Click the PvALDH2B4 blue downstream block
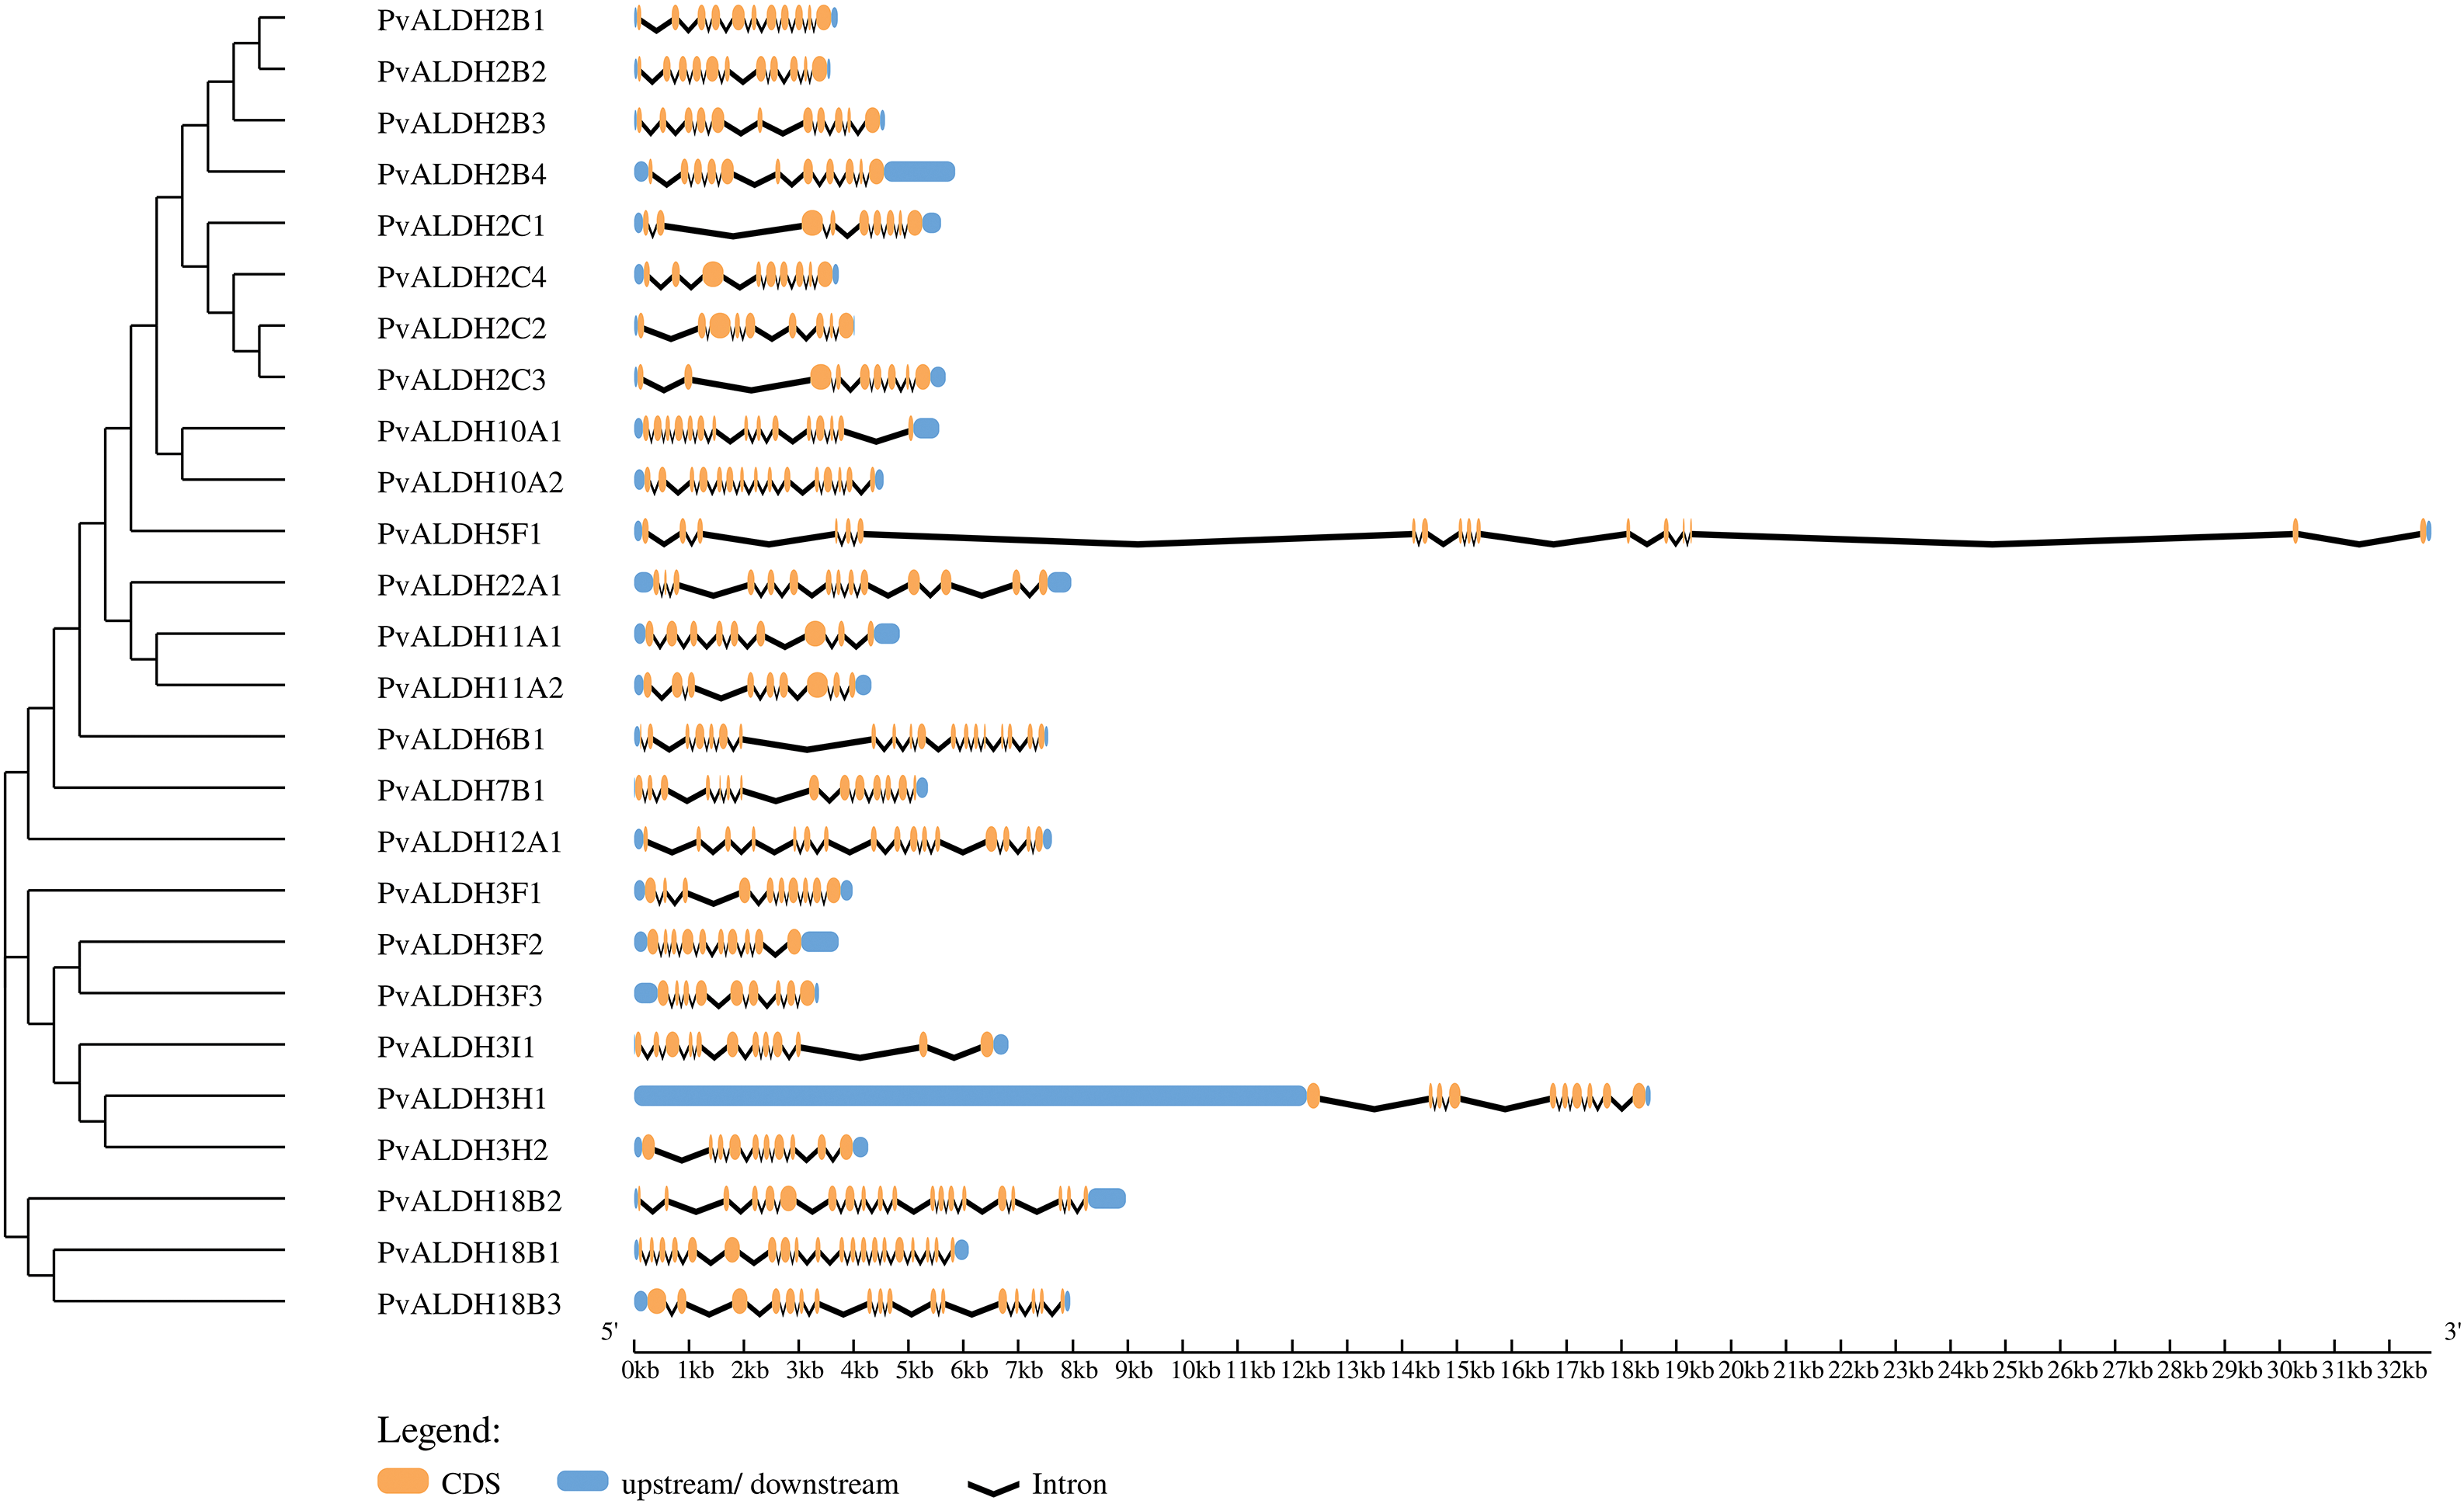2464x1504 pixels. 920,172
